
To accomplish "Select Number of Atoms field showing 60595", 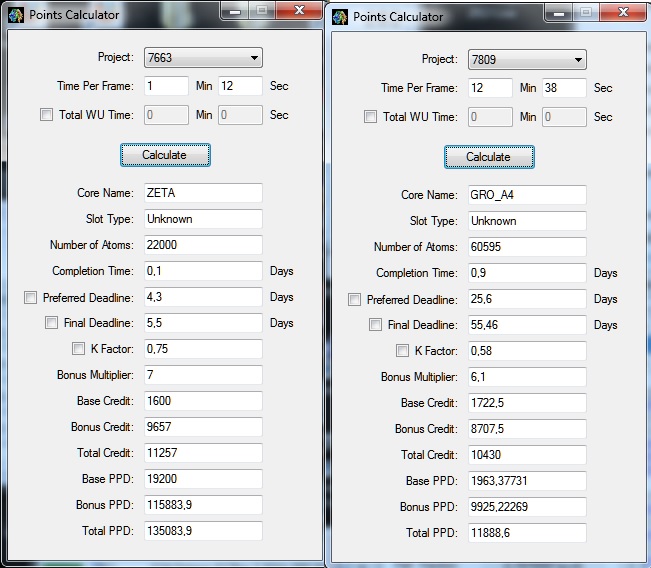I will tap(527, 247).
